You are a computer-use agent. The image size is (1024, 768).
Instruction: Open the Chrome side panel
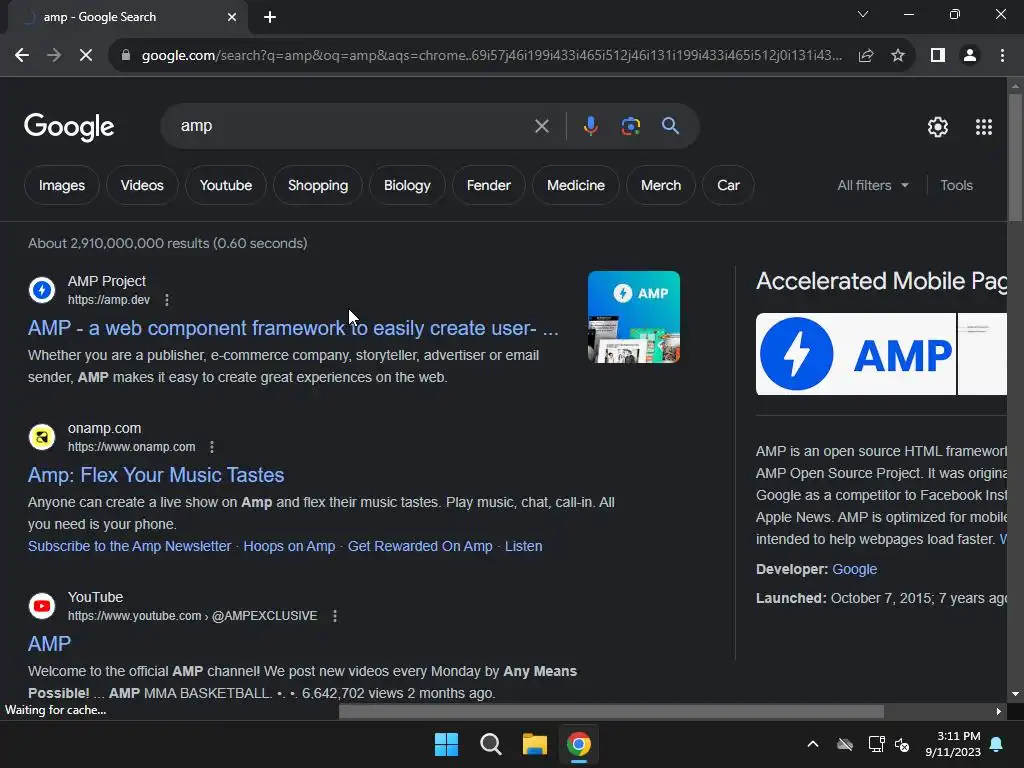click(x=938, y=56)
